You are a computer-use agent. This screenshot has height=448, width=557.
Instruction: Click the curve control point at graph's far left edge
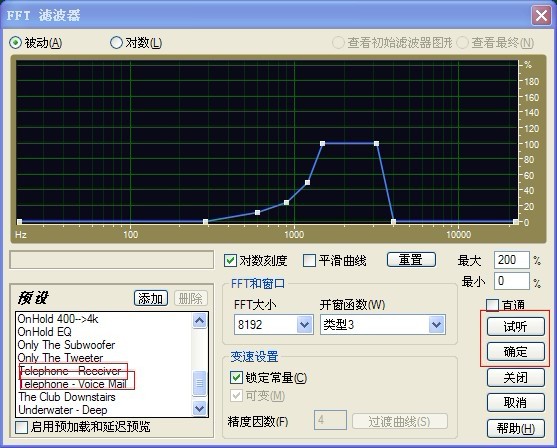20,222
